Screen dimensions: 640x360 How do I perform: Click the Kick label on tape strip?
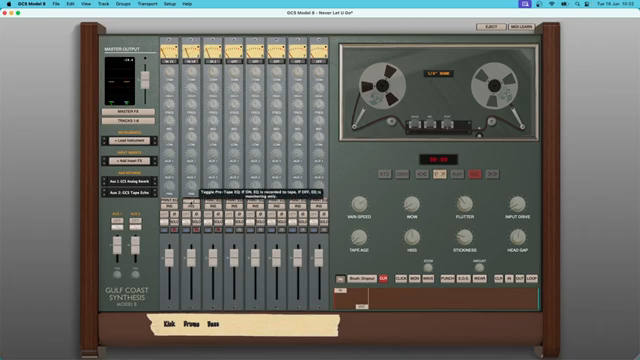click(169, 324)
